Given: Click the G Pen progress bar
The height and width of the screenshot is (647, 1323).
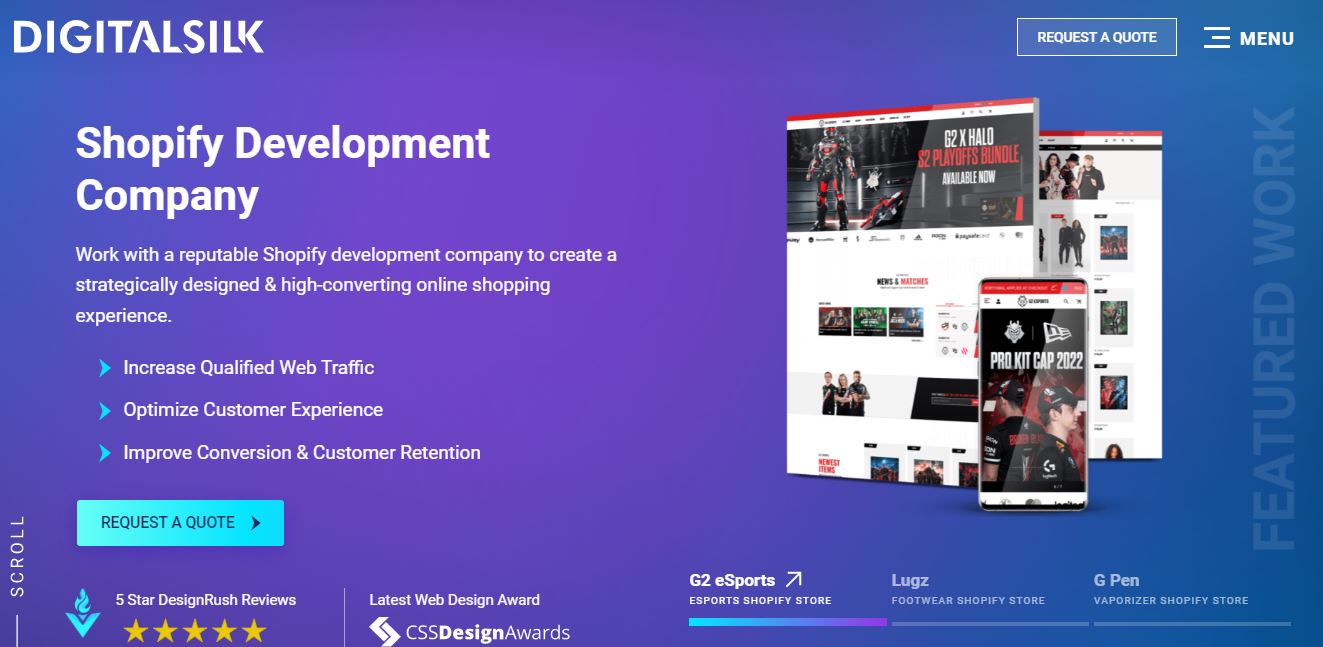Looking at the screenshot, I should tap(1192, 623).
